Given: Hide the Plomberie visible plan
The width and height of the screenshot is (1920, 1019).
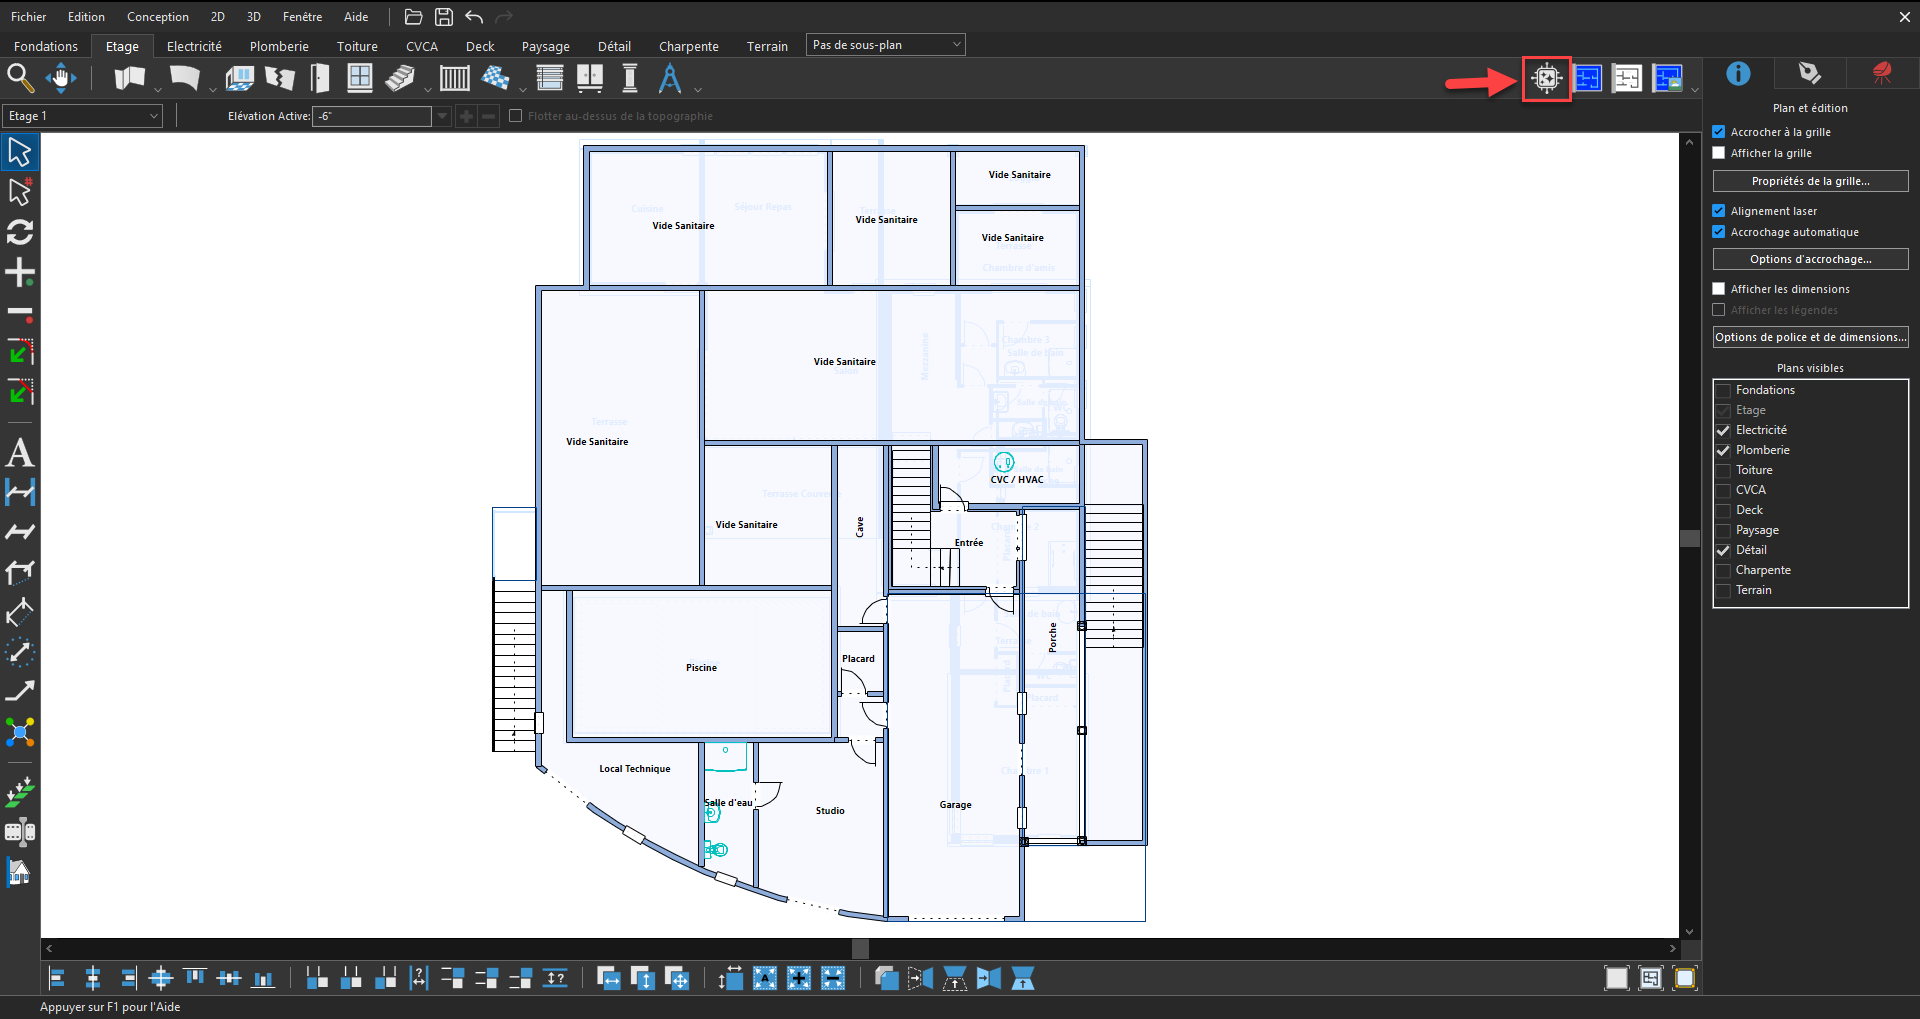Looking at the screenshot, I should click(1723, 450).
